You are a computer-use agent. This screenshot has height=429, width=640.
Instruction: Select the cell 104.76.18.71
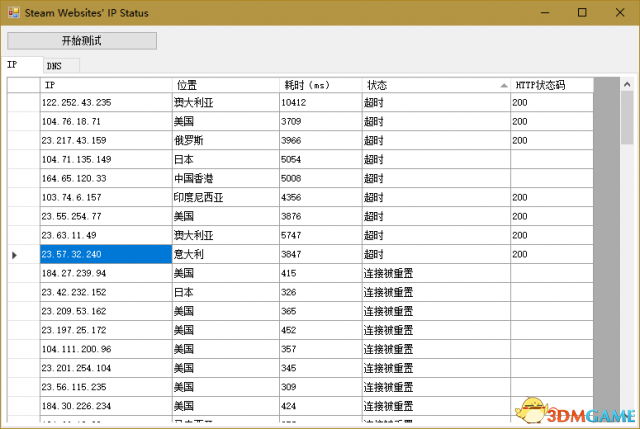click(x=106, y=121)
